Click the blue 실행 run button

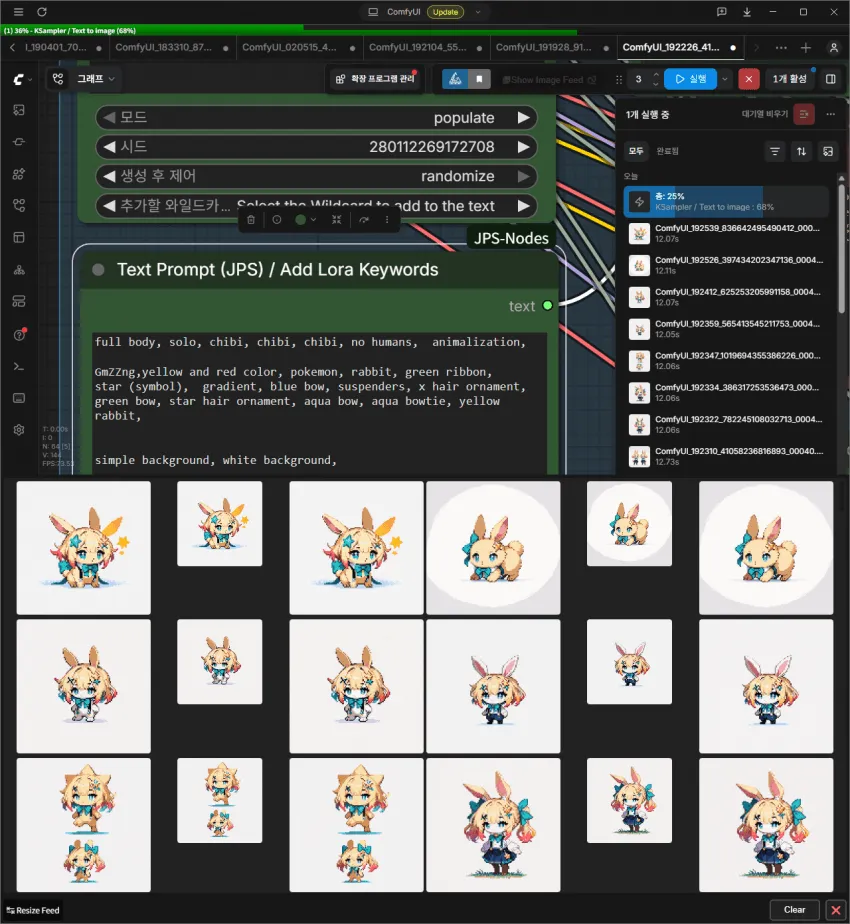point(690,79)
